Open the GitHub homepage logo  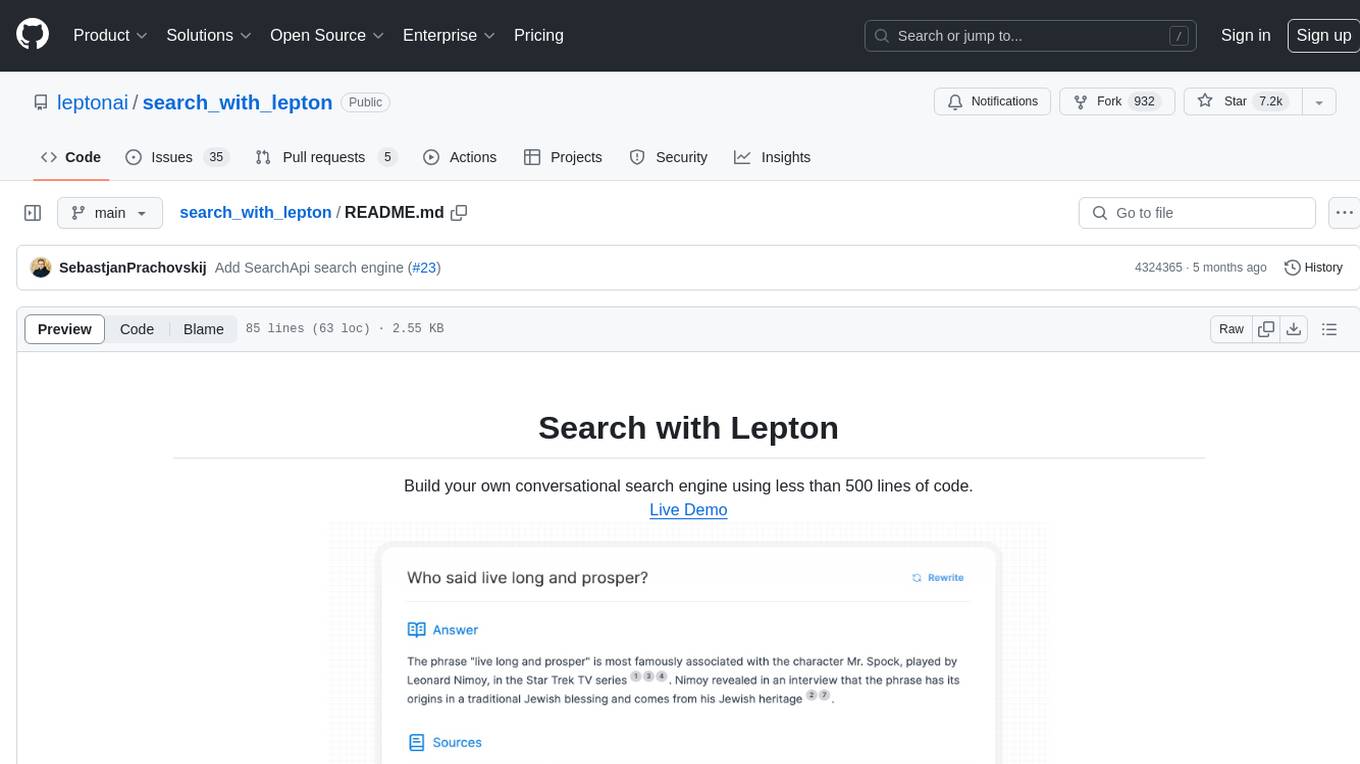pyautogui.click(x=32, y=35)
